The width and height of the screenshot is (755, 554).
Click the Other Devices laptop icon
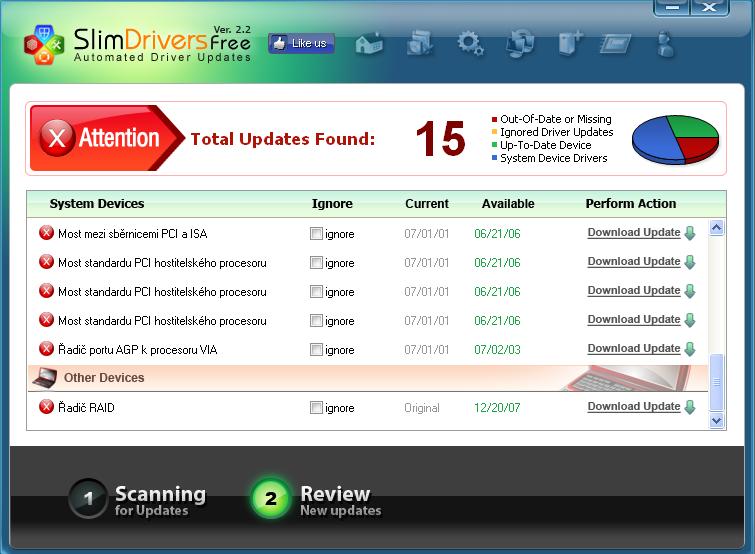point(45,378)
